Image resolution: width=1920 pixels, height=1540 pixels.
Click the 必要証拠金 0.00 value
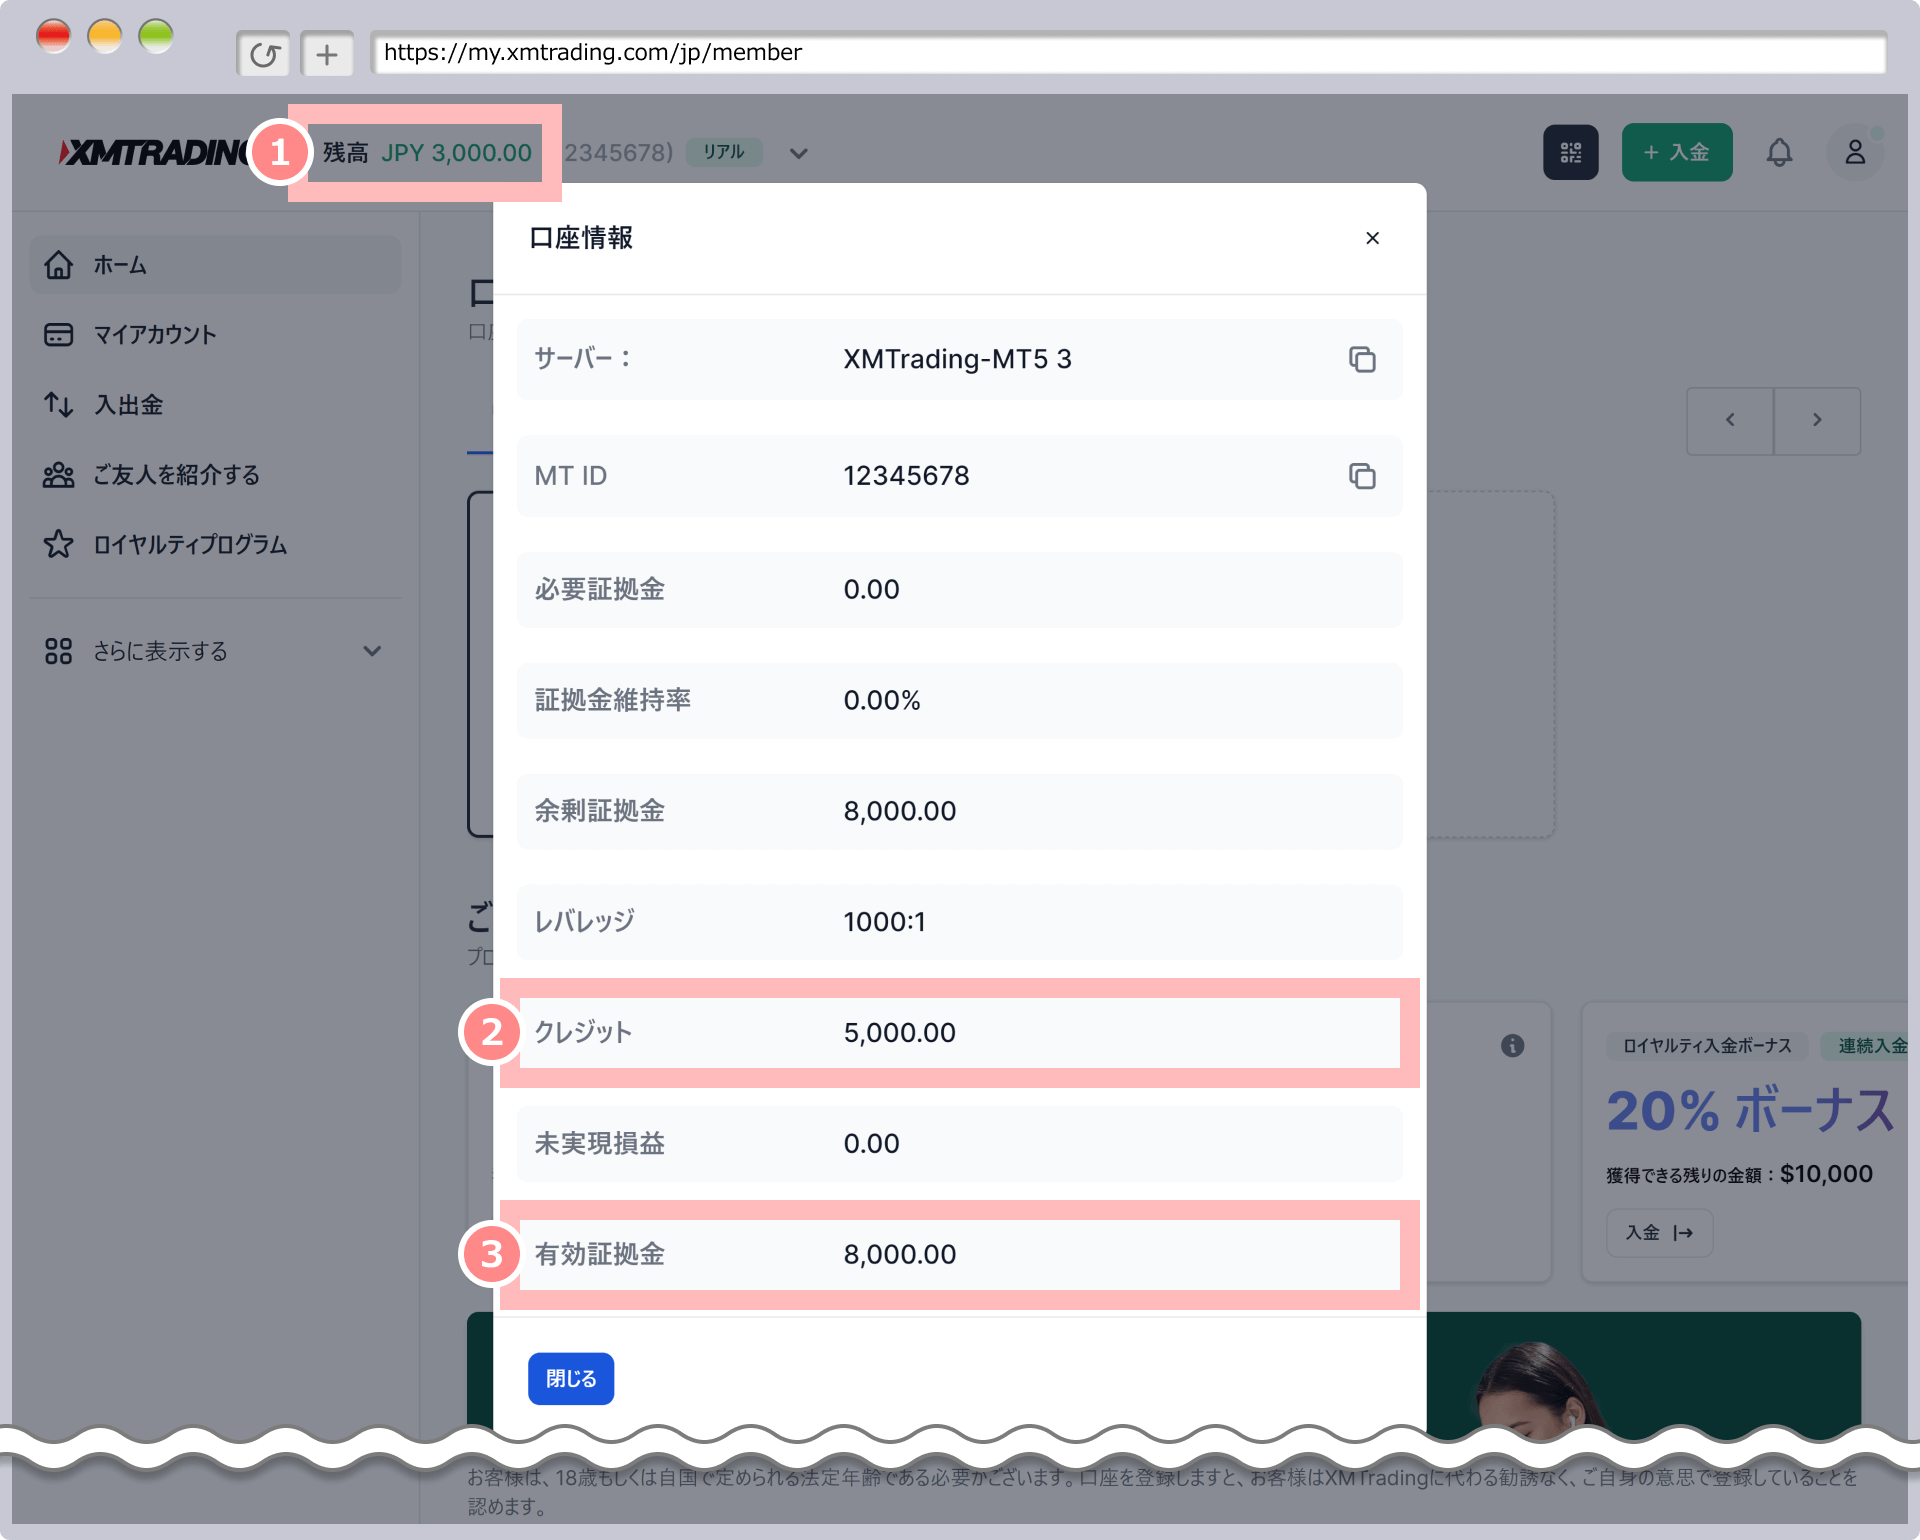tap(871, 589)
